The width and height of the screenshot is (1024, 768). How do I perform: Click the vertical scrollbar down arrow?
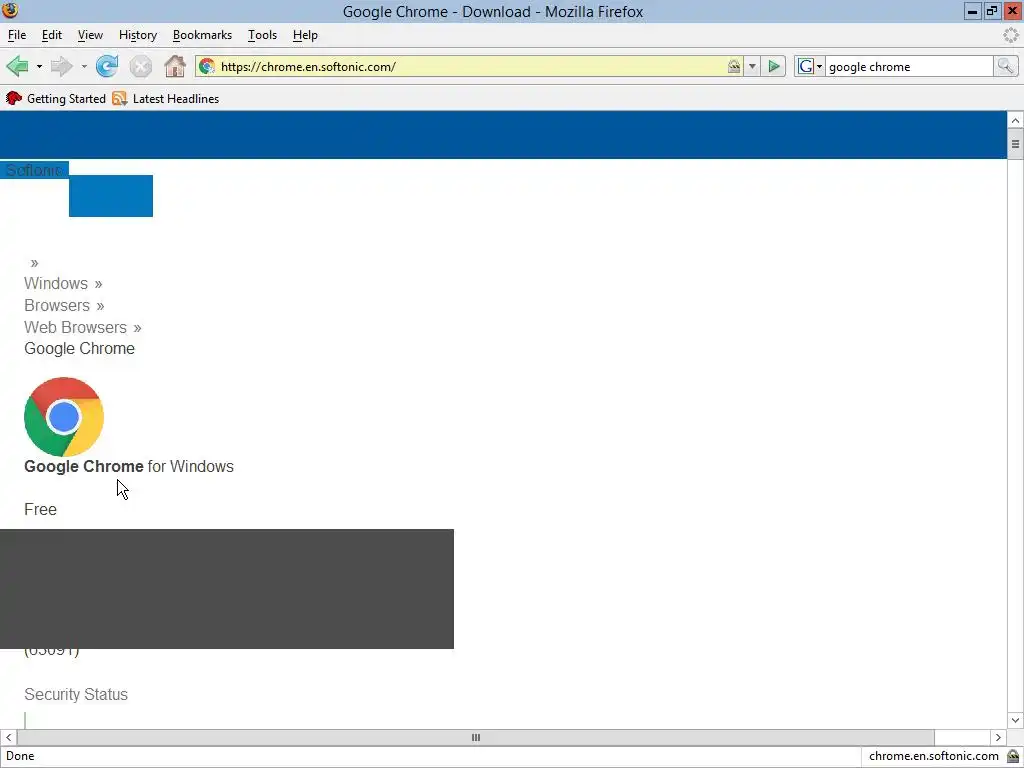[1015, 720]
